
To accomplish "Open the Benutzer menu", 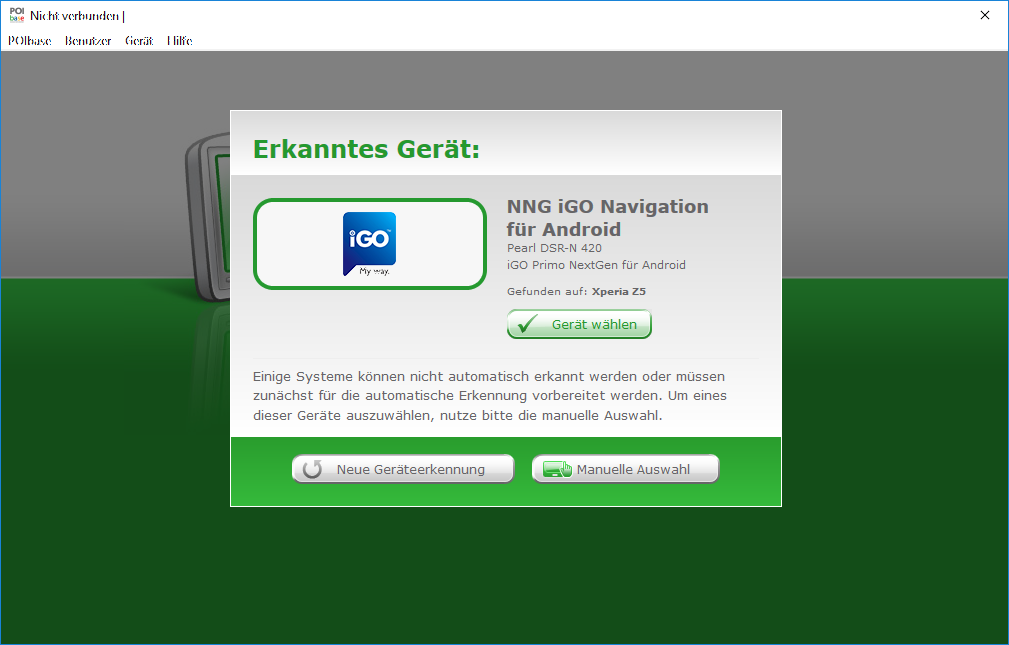I will pyautogui.click(x=88, y=41).
